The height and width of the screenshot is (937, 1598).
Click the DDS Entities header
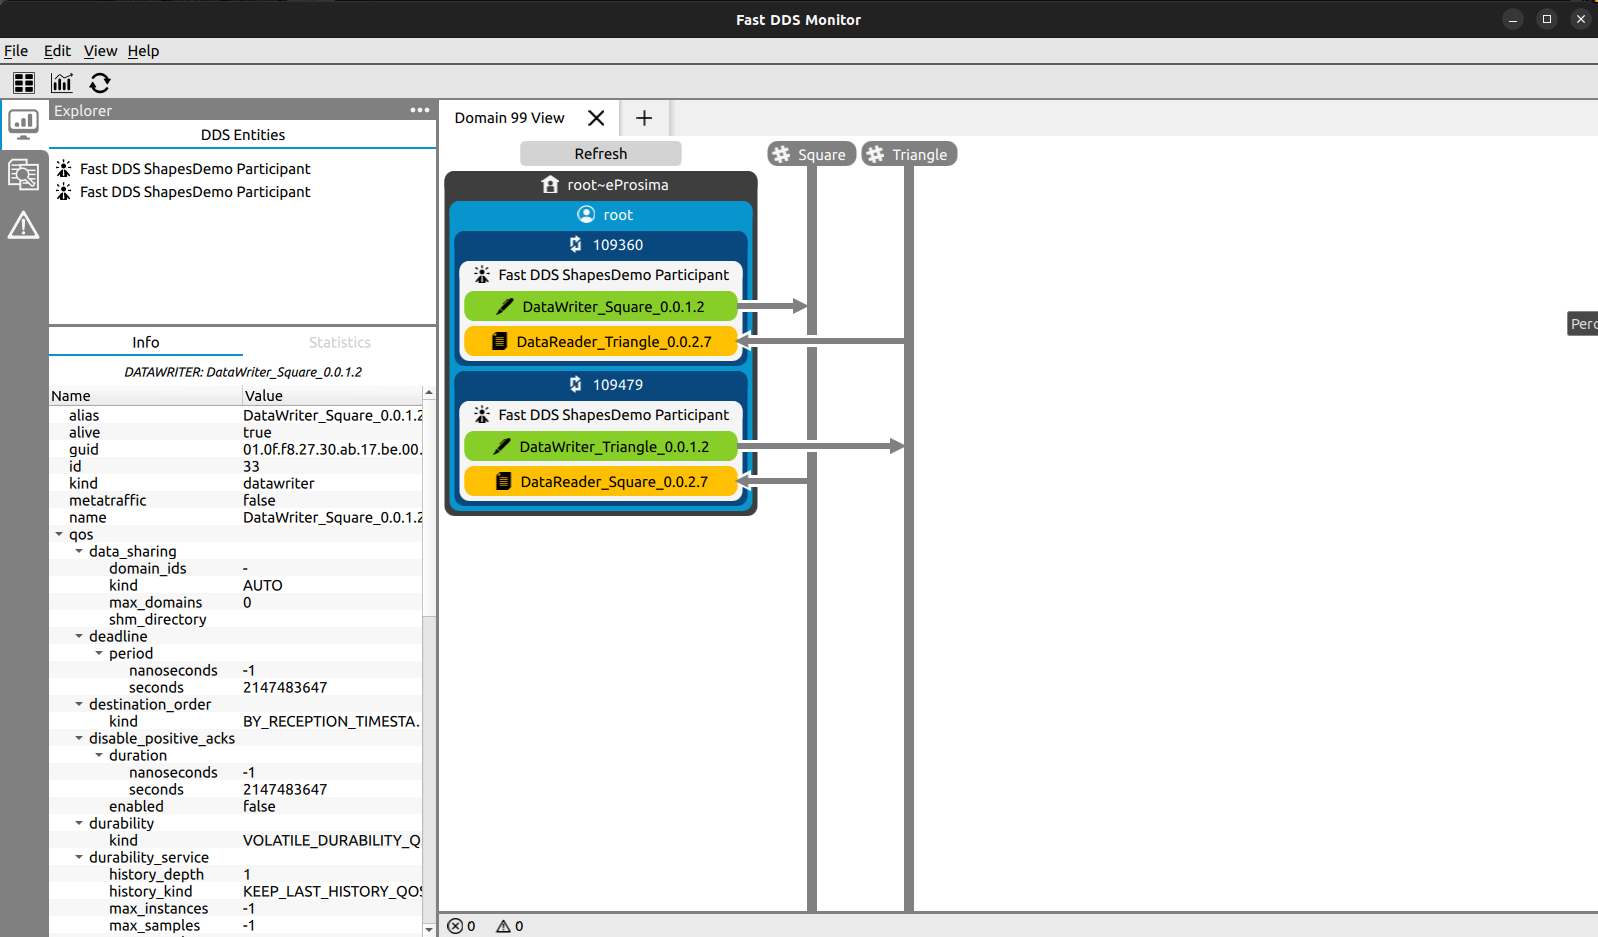(243, 135)
